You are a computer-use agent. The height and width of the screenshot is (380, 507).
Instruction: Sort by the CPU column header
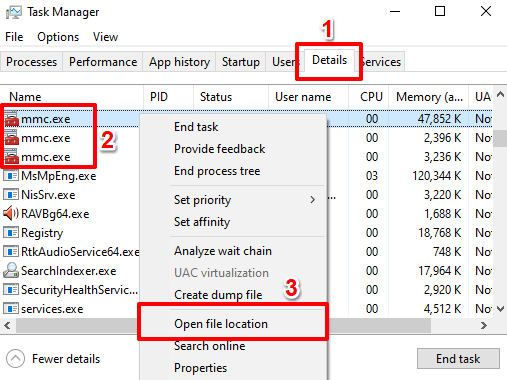pyautogui.click(x=369, y=97)
